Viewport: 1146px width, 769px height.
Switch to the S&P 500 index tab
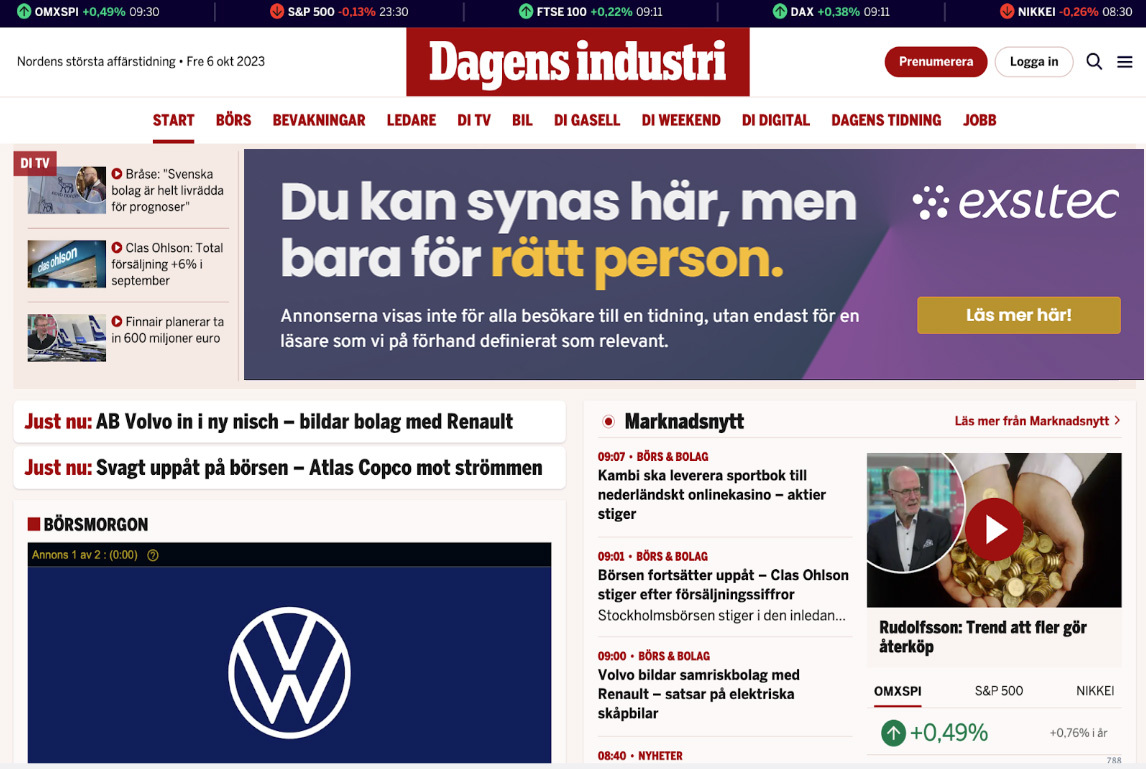coord(998,691)
